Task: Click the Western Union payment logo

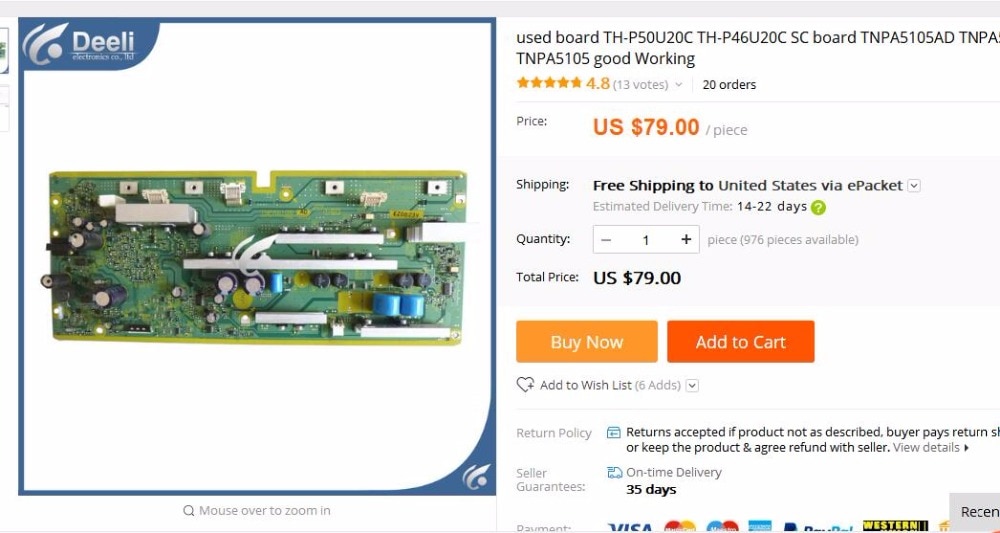Action: pyautogui.click(x=895, y=527)
